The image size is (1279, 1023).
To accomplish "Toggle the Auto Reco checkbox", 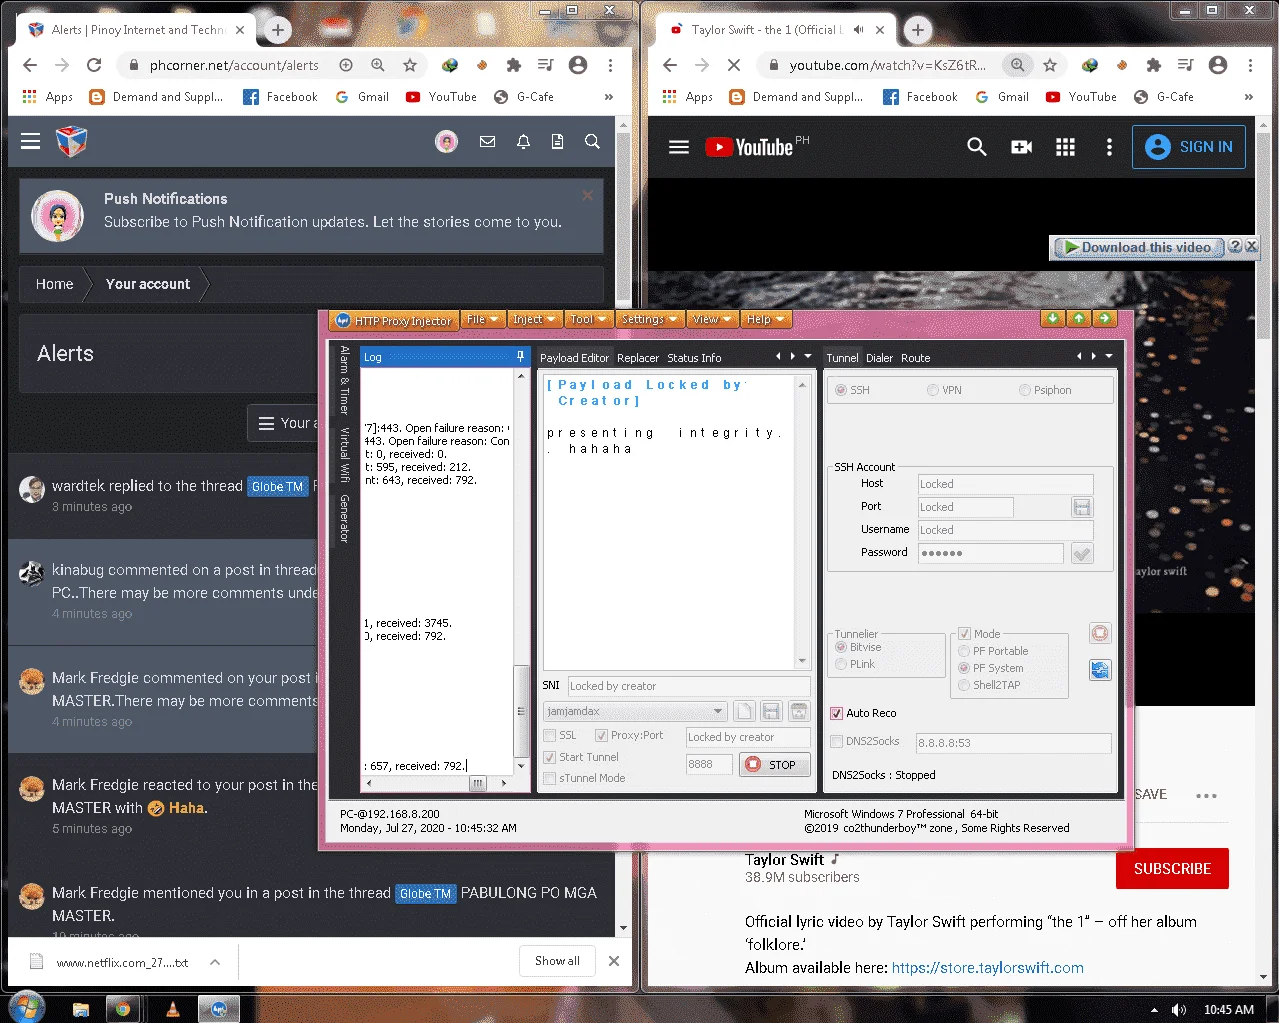I will (x=837, y=713).
